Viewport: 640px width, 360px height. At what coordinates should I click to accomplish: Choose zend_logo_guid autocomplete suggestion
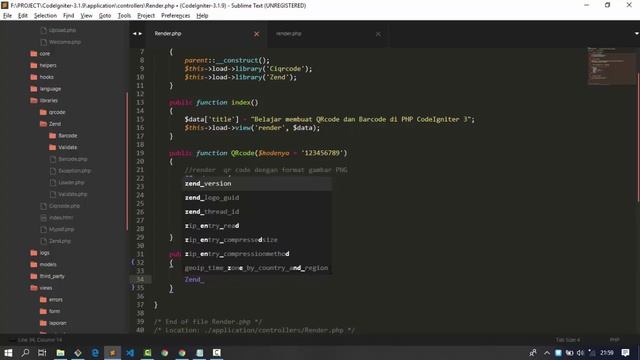pos(257,198)
